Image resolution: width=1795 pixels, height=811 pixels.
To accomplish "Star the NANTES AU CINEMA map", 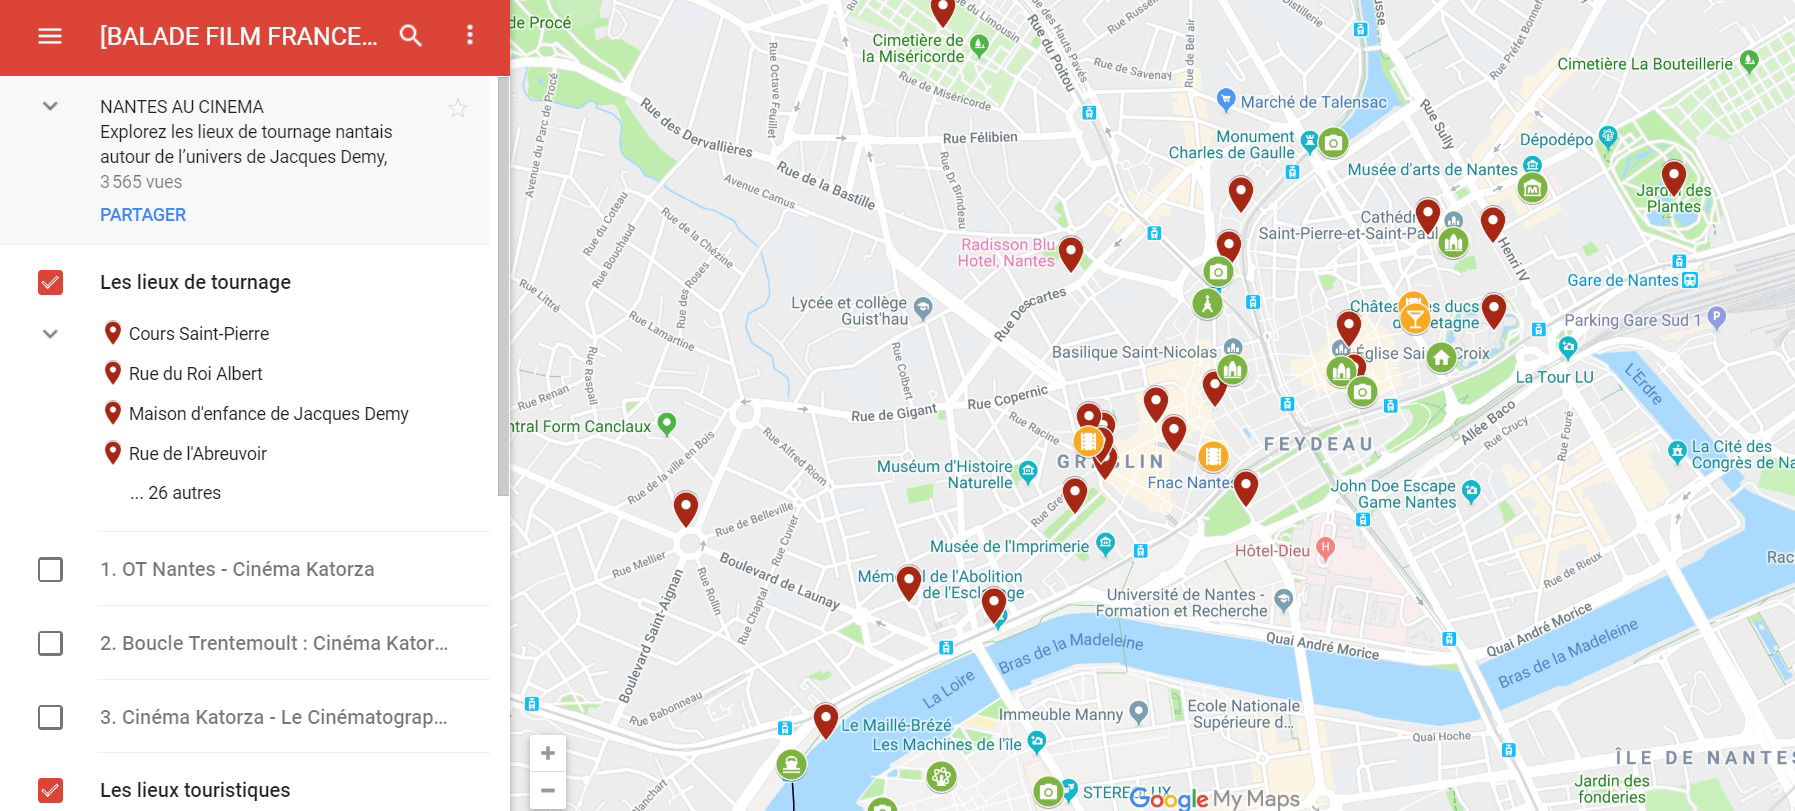I will click(458, 108).
